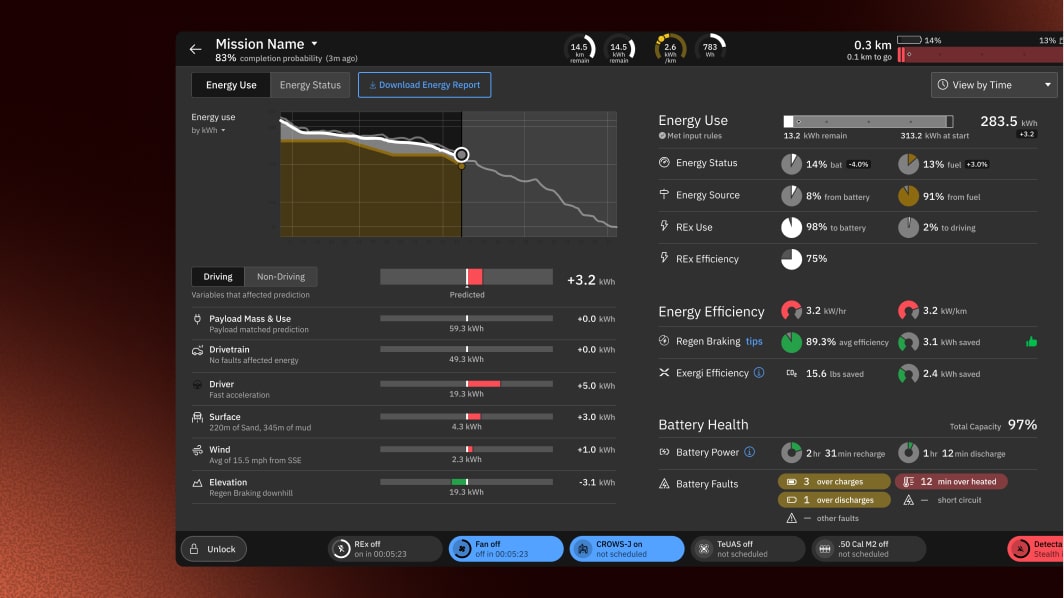Open the View by Time dropdown
The height and width of the screenshot is (598, 1064).
coord(993,85)
